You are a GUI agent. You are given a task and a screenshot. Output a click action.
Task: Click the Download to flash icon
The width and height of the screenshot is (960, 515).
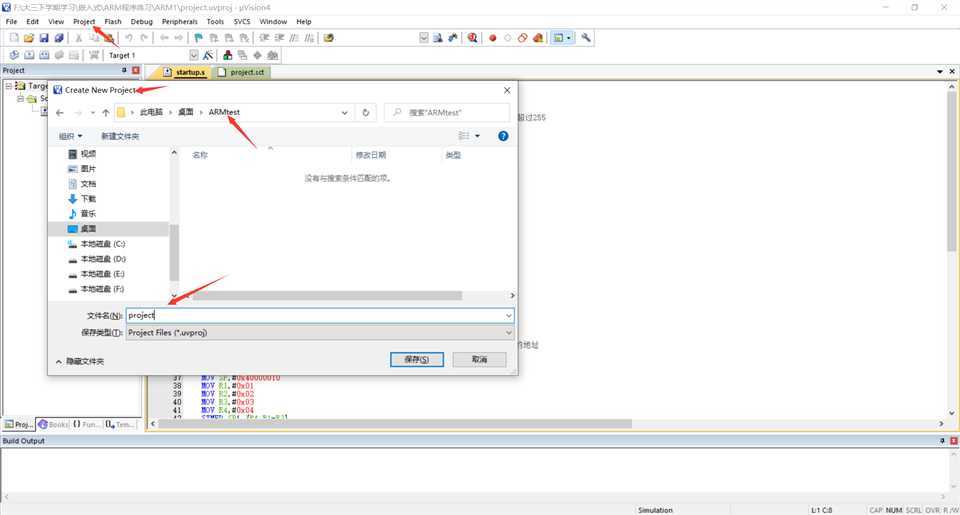(x=94, y=55)
